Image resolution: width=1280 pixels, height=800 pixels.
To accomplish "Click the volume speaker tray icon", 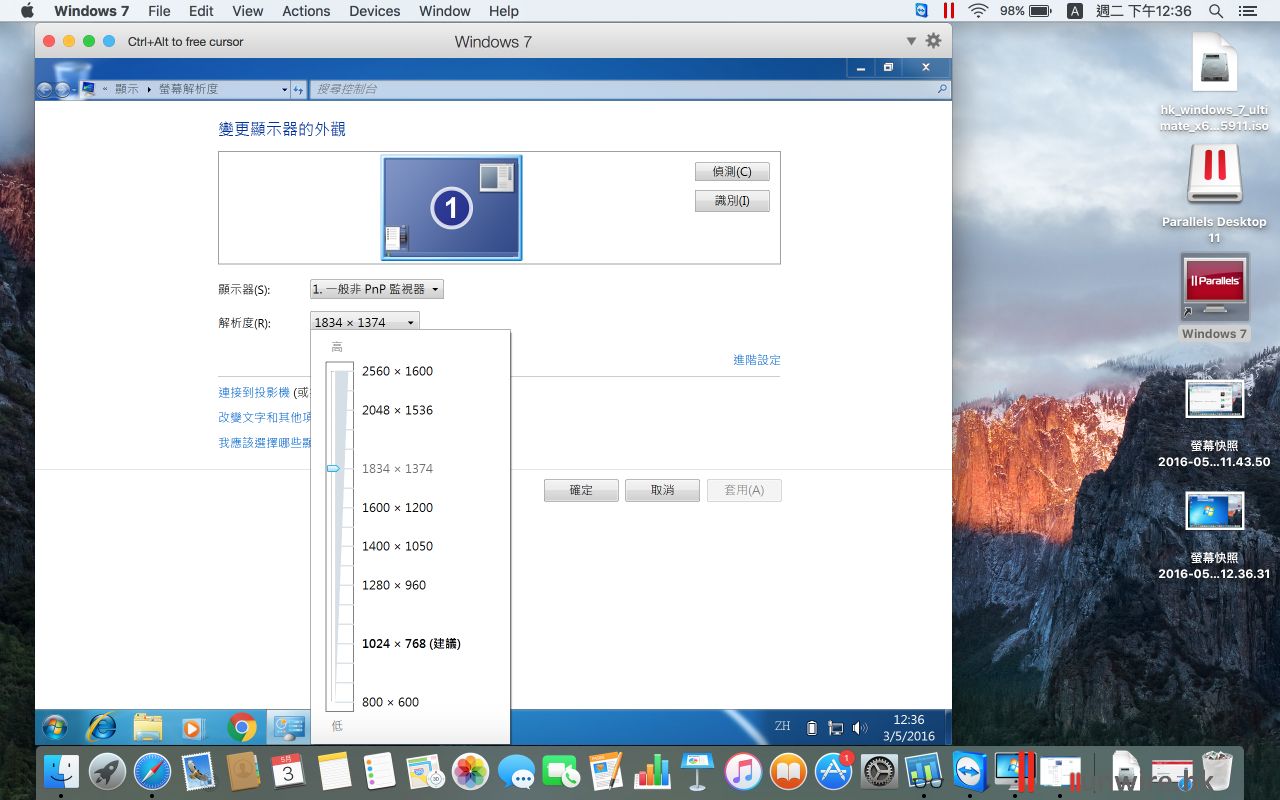I will pyautogui.click(x=858, y=727).
